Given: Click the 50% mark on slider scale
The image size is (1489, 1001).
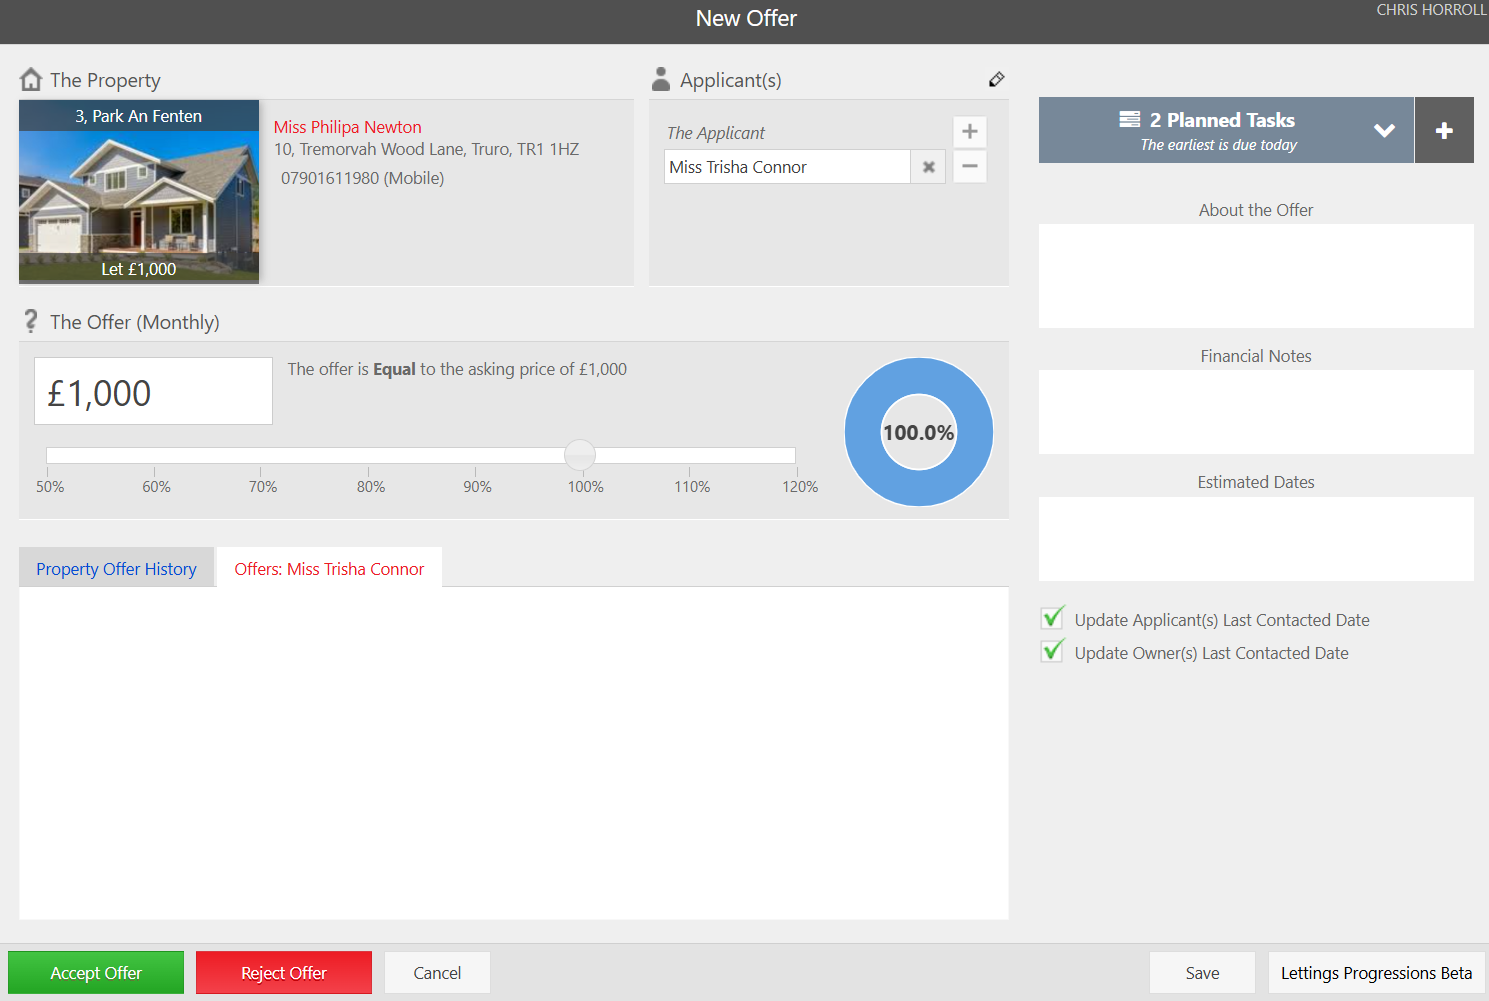Looking at the screenshot, I should (x=50, y=486).
